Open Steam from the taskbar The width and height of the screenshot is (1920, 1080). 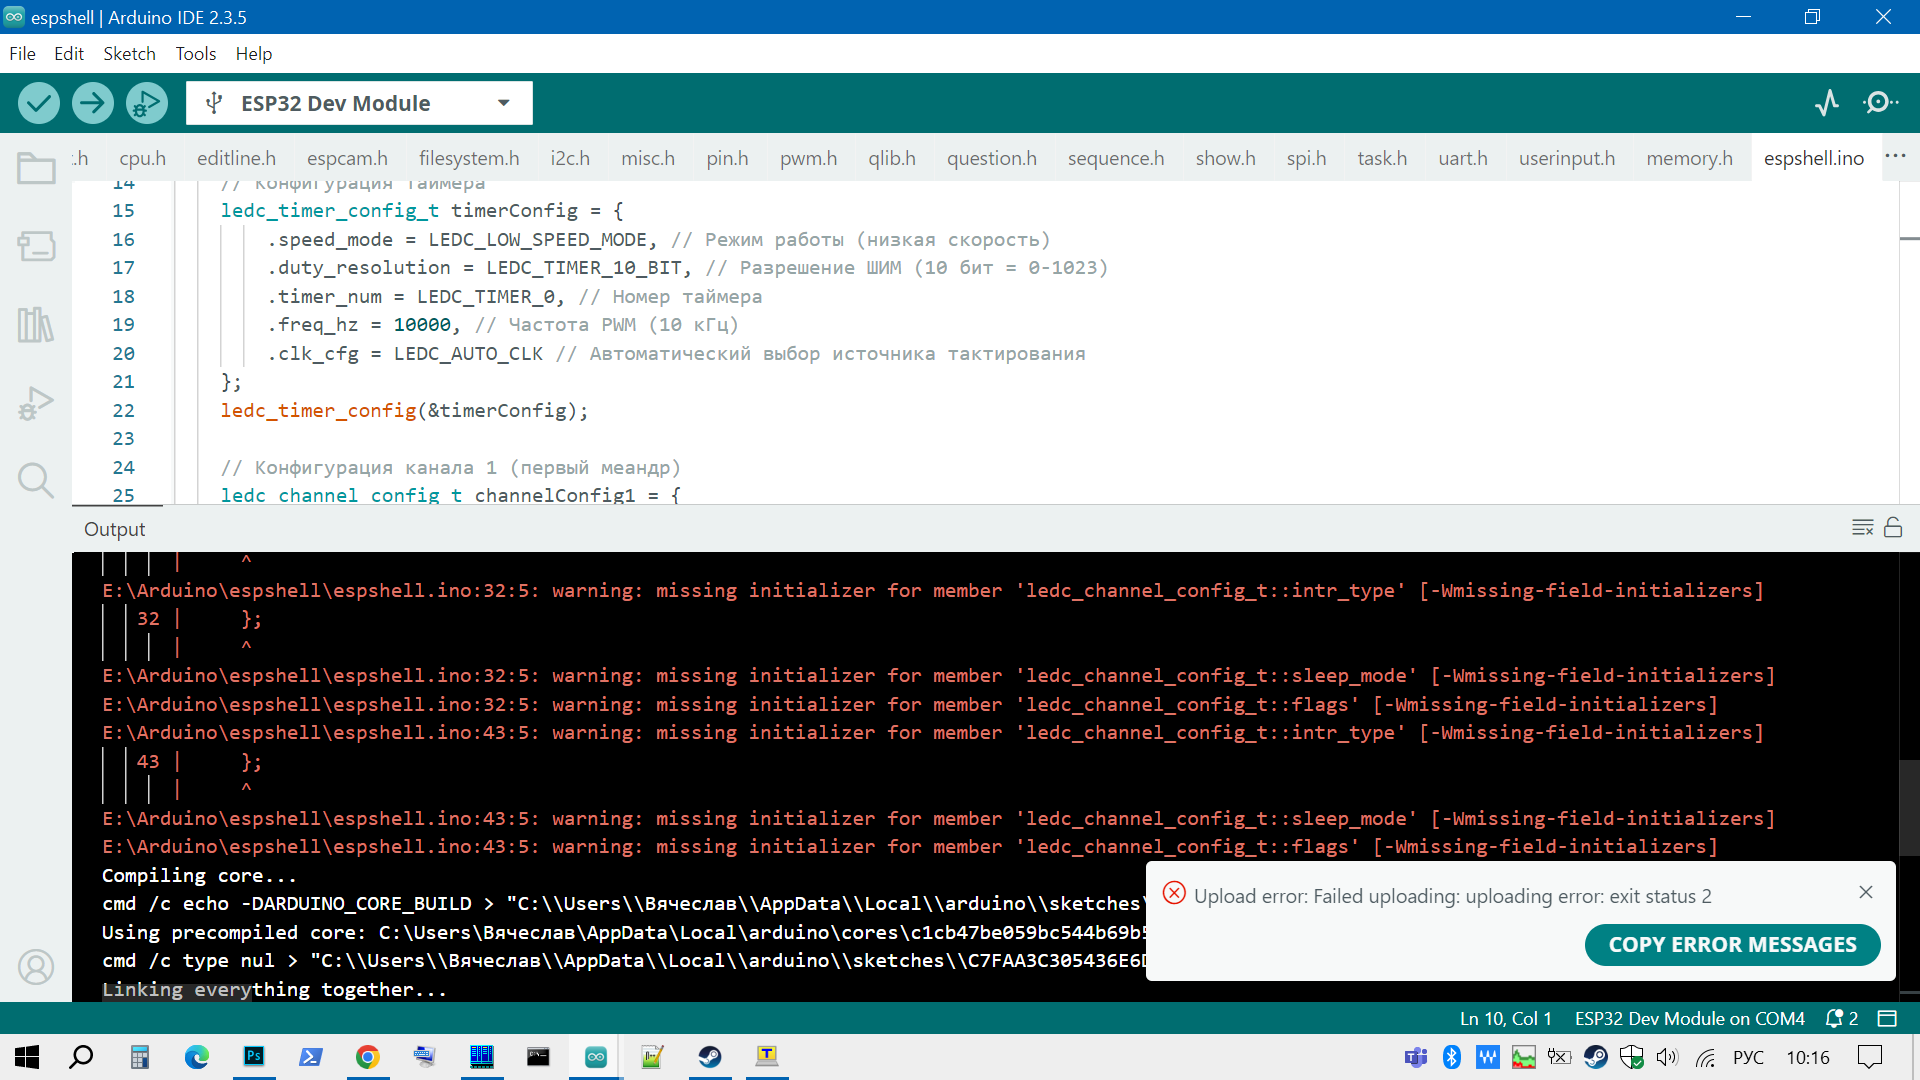point(710,1057)
